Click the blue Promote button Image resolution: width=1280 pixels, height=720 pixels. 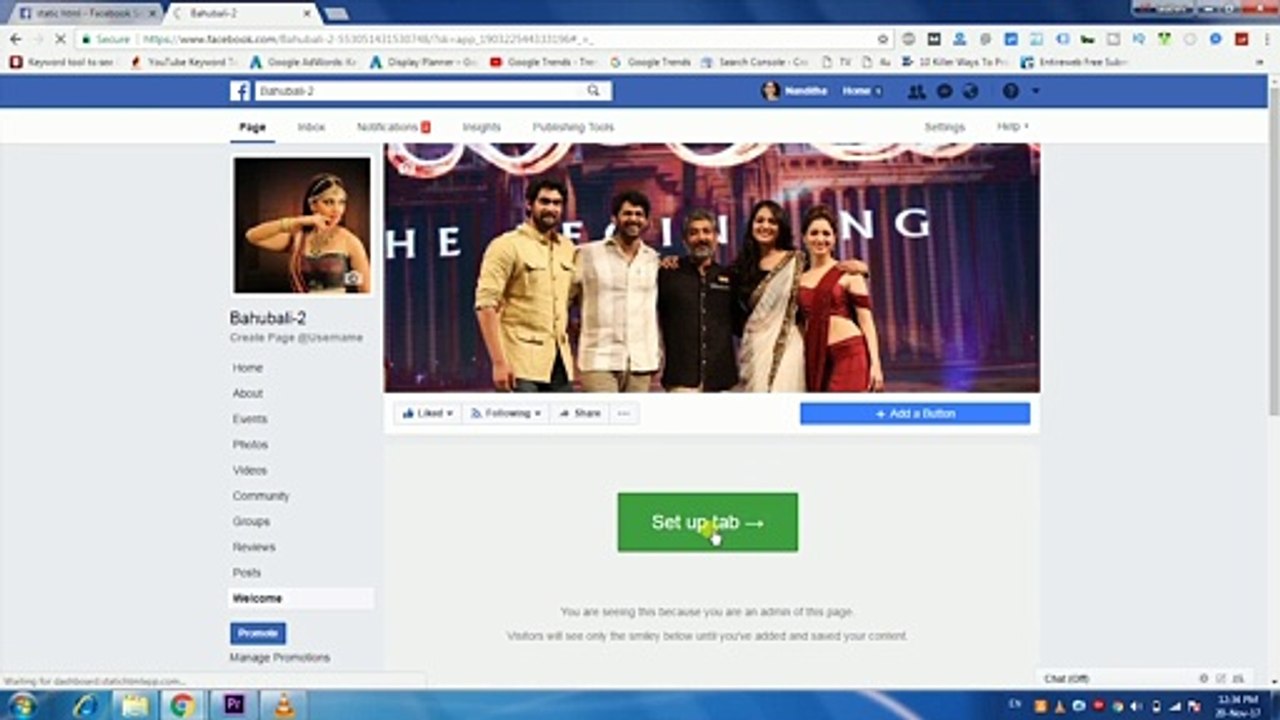[258, 633]
